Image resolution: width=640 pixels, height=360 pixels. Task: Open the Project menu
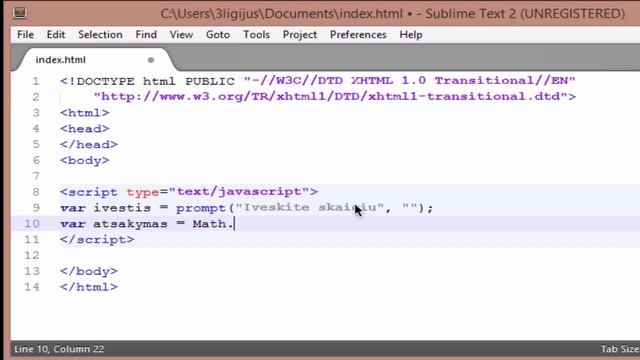point(300,35)
